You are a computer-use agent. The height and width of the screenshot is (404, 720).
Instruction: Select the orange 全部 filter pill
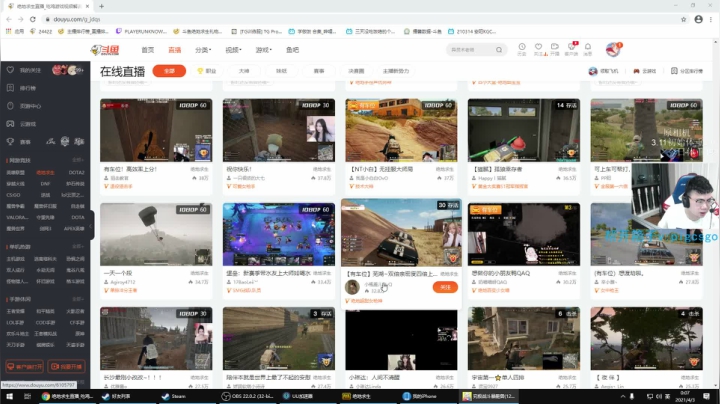[169, 71]
